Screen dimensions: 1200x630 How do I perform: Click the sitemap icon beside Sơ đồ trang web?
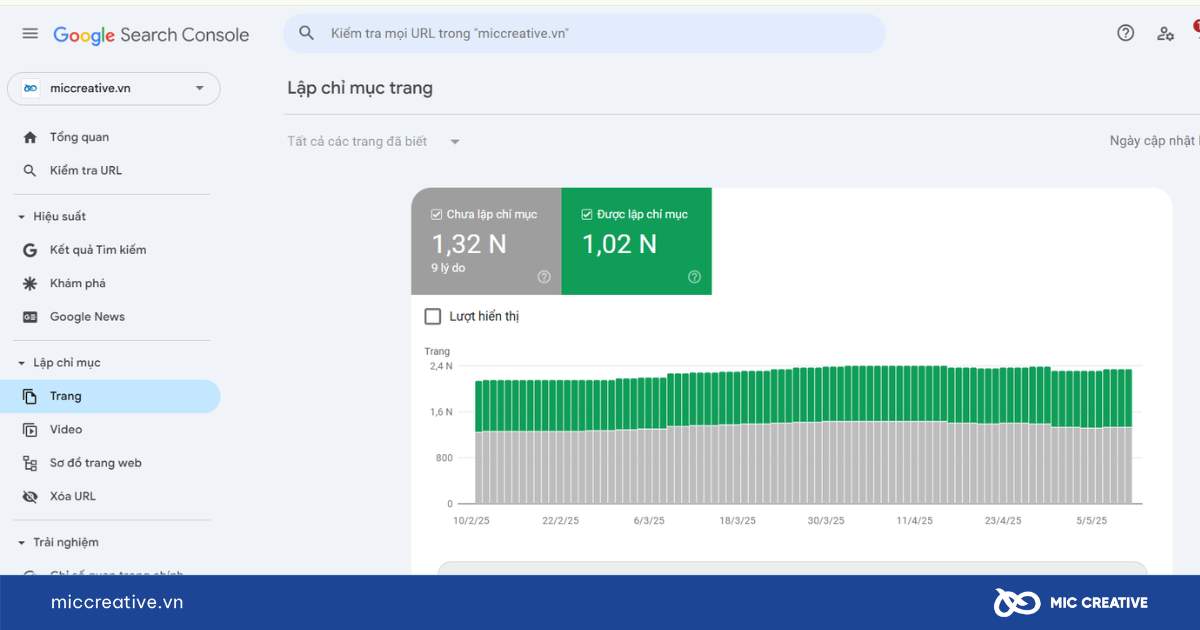coord(30,463)
